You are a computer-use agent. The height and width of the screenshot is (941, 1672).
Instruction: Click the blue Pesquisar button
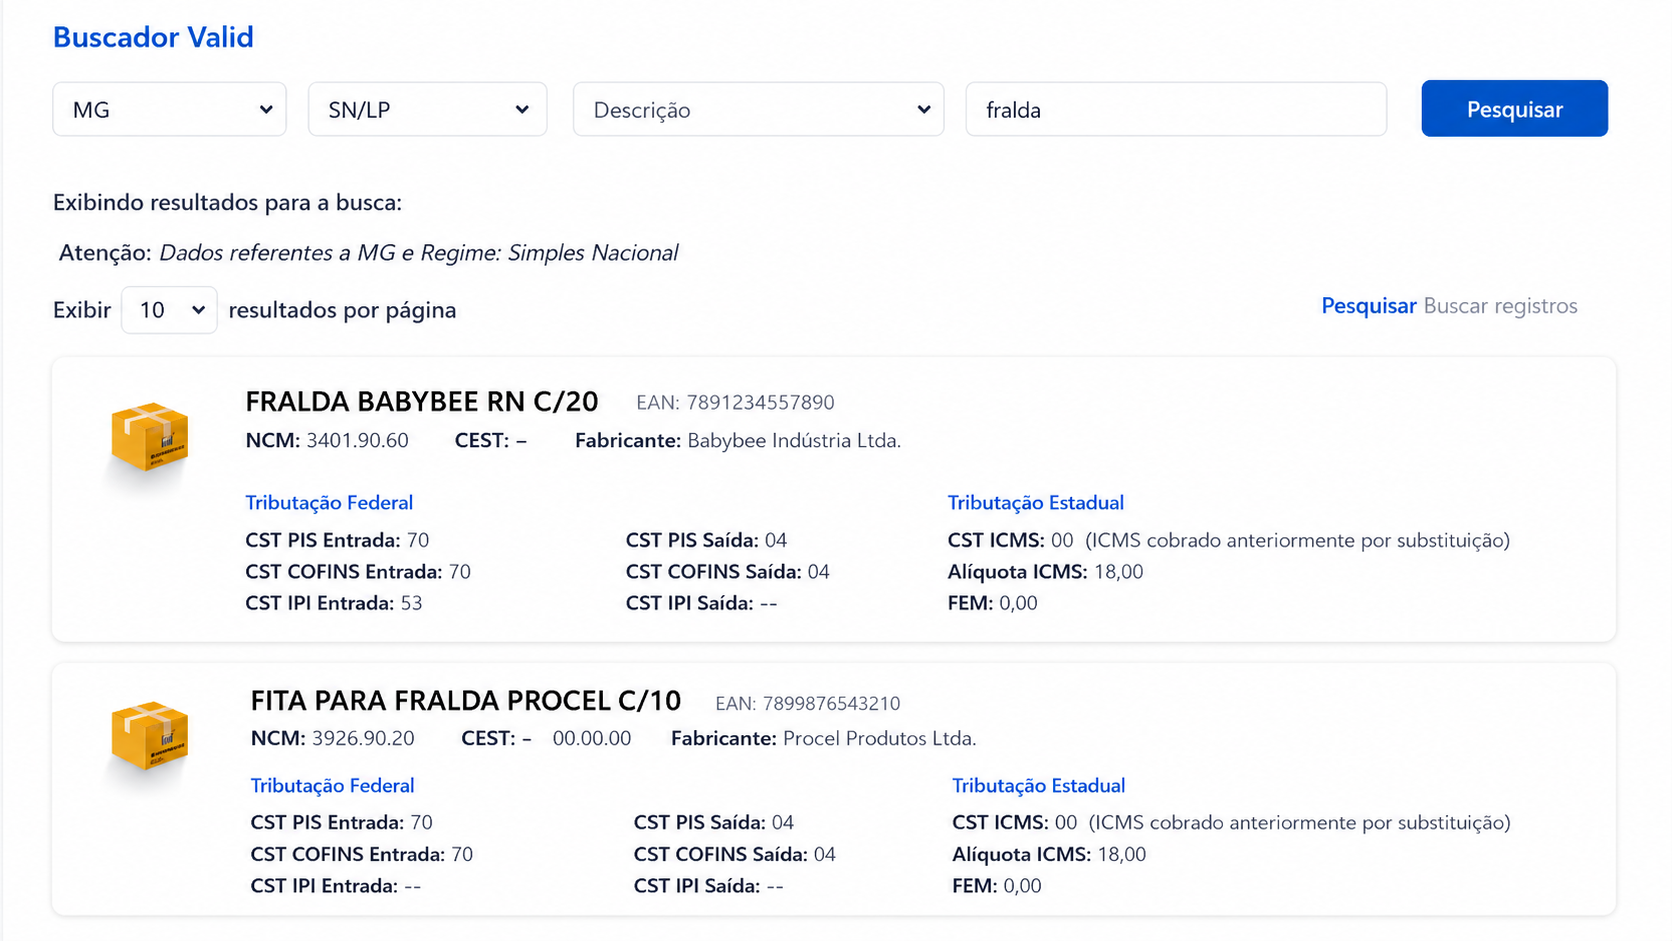[x=1514, y=109]
